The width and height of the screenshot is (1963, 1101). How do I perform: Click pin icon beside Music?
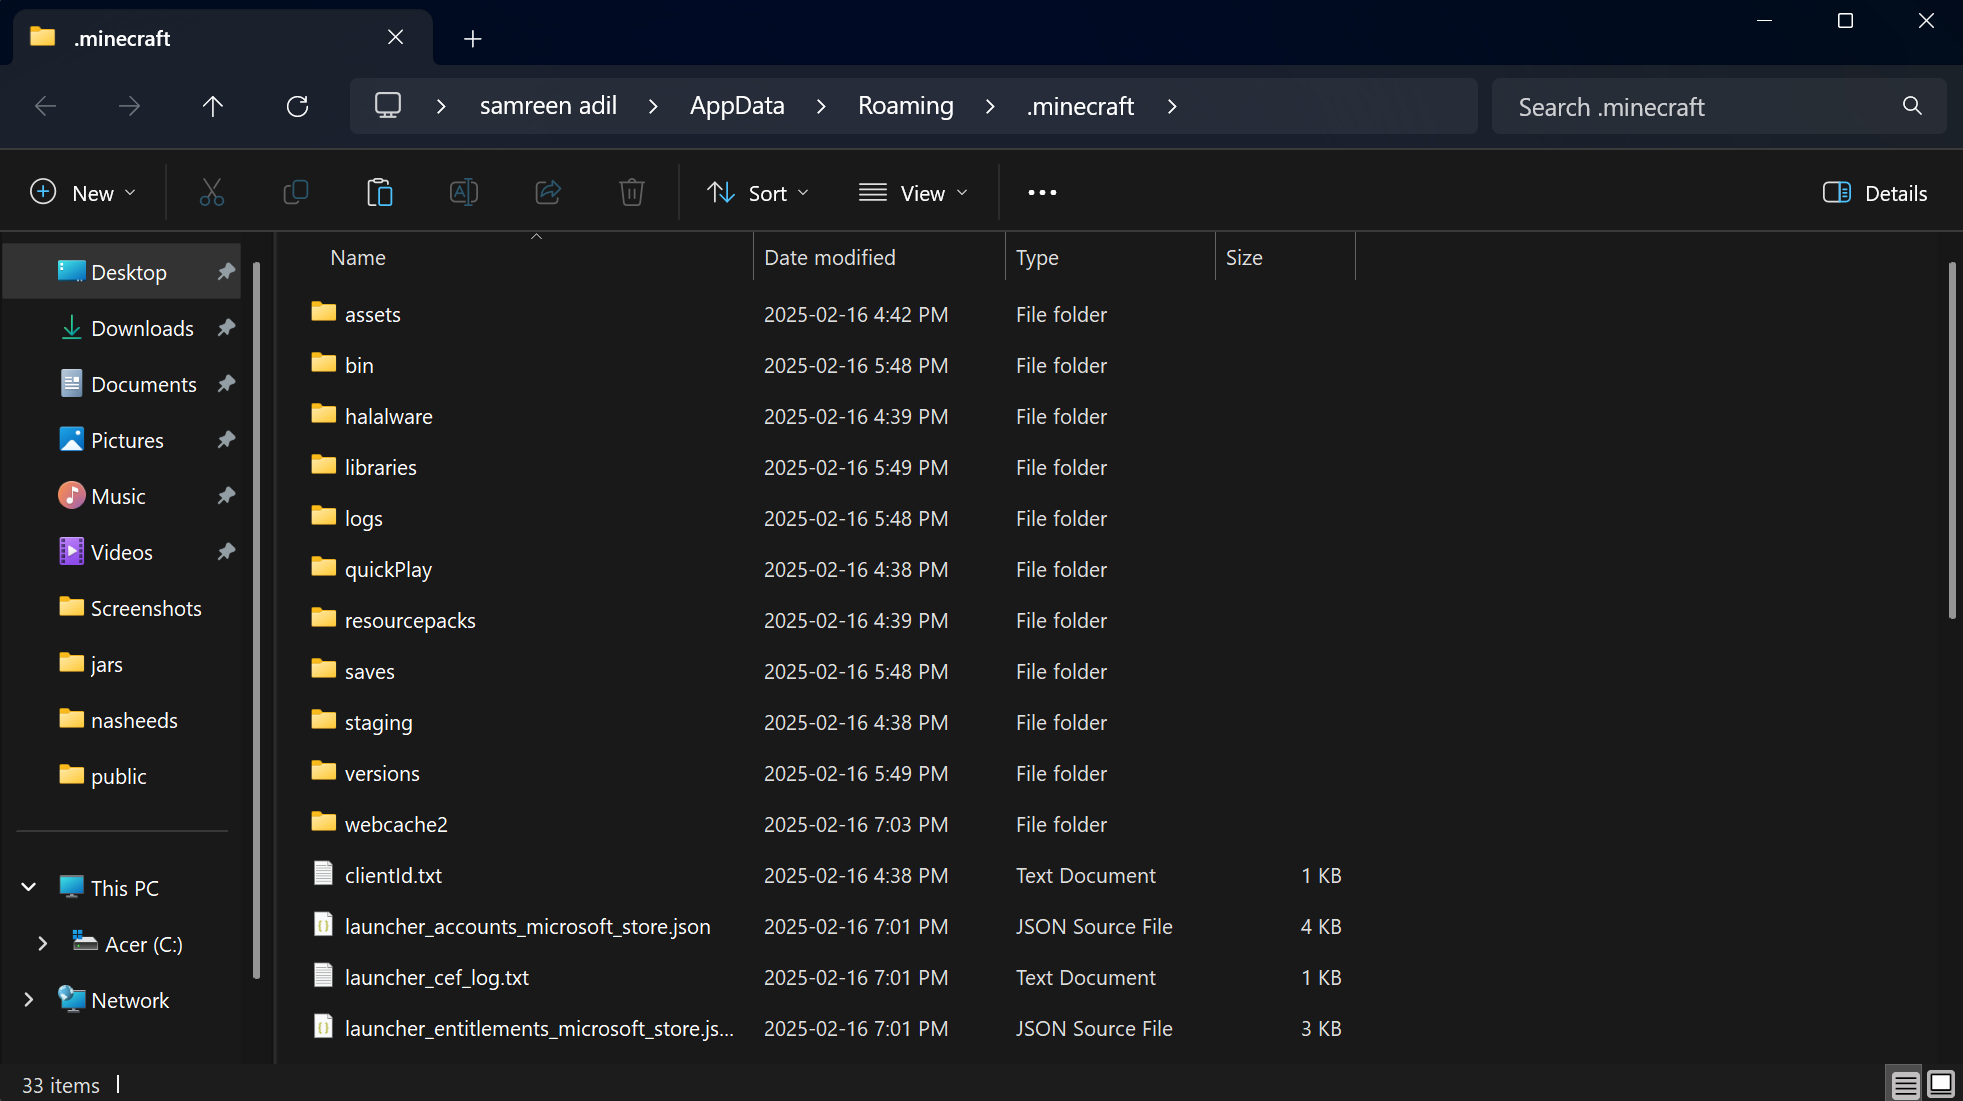pos(226,496)
